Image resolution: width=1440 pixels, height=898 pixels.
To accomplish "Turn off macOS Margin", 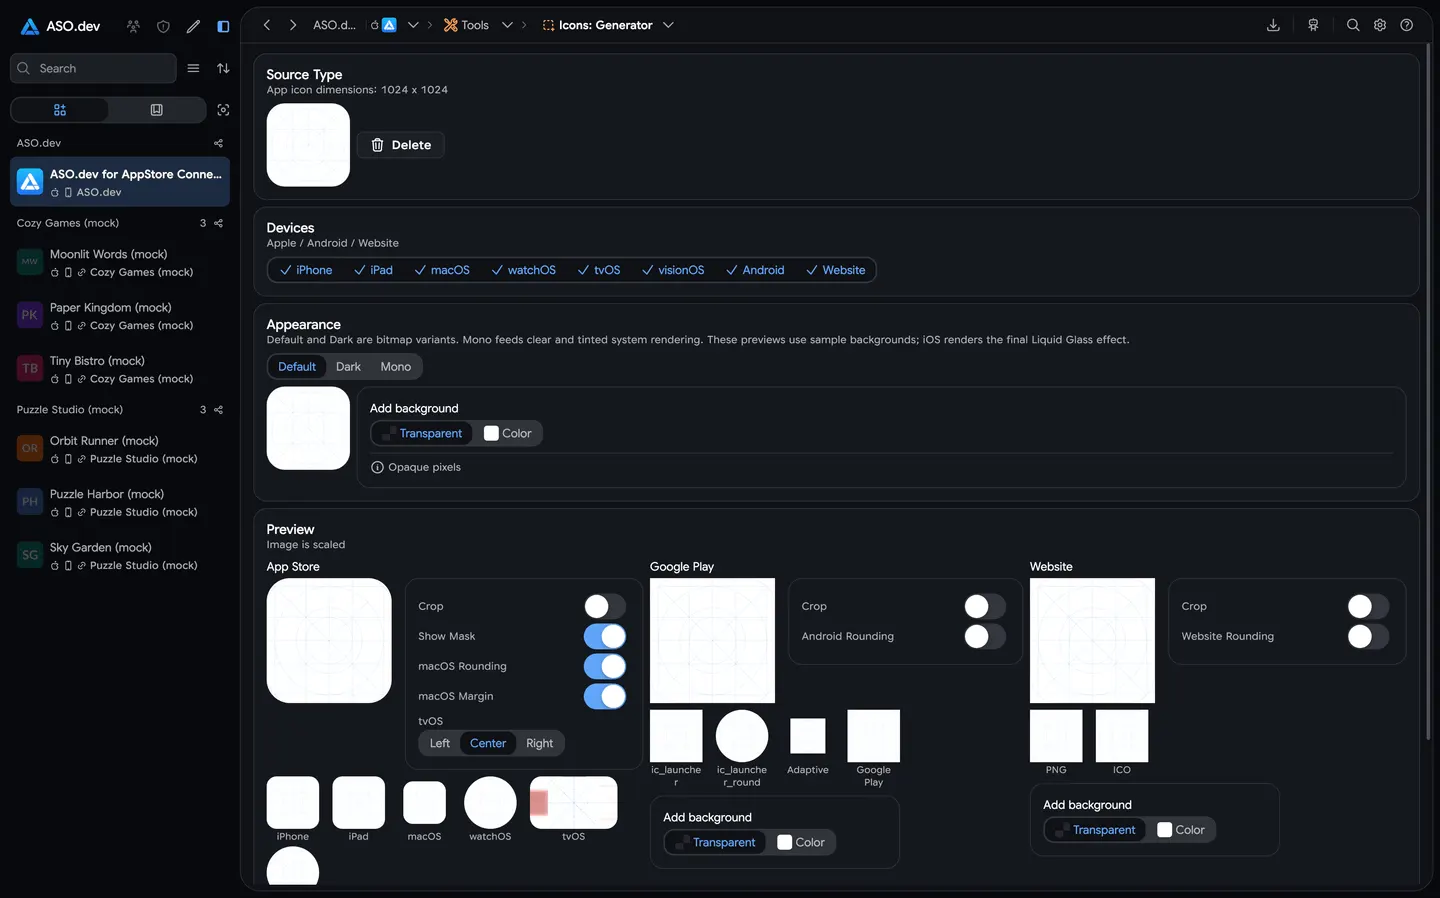I will click(605, 696).
